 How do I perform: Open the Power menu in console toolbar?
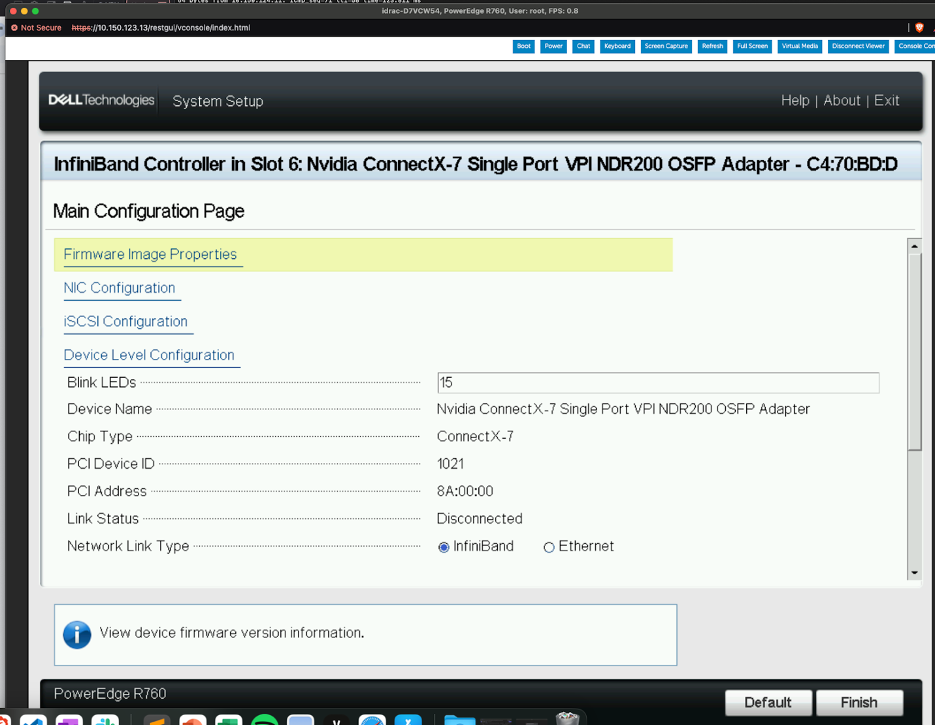click(x=553, y=46)
